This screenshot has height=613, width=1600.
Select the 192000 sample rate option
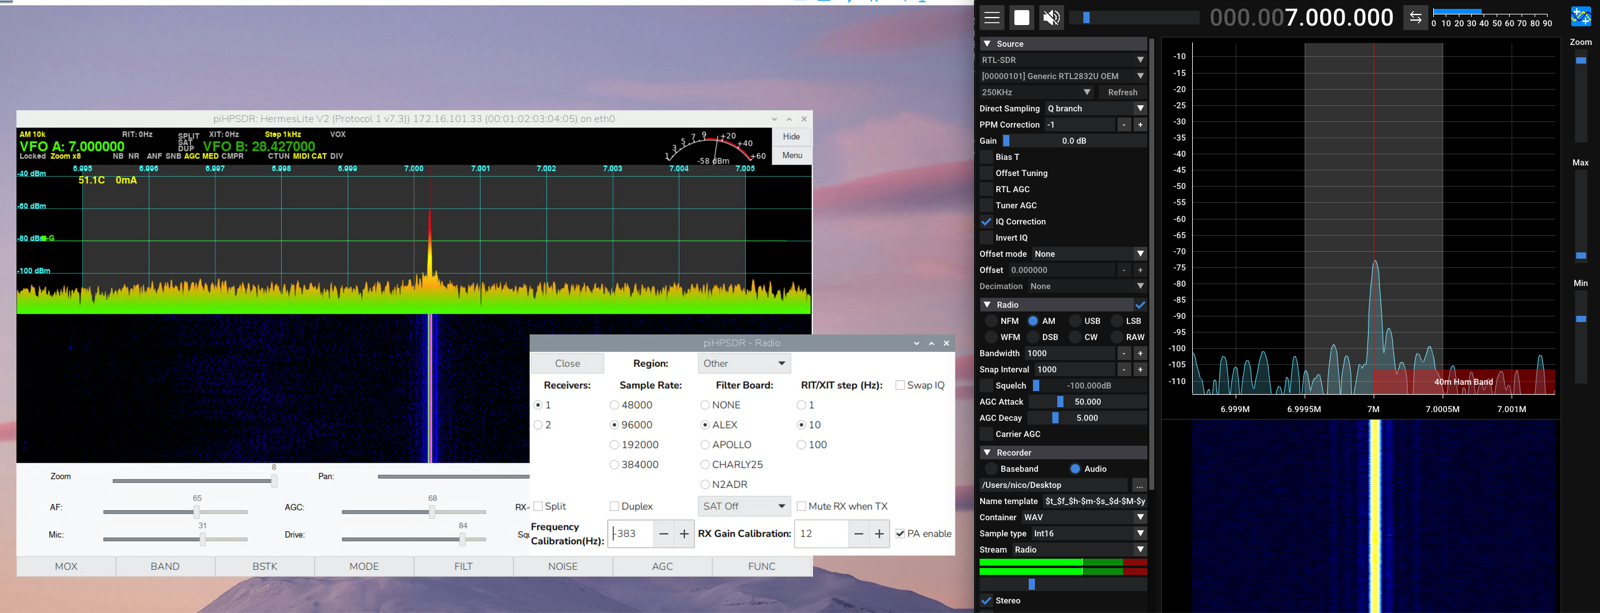[x=614, y=445]
